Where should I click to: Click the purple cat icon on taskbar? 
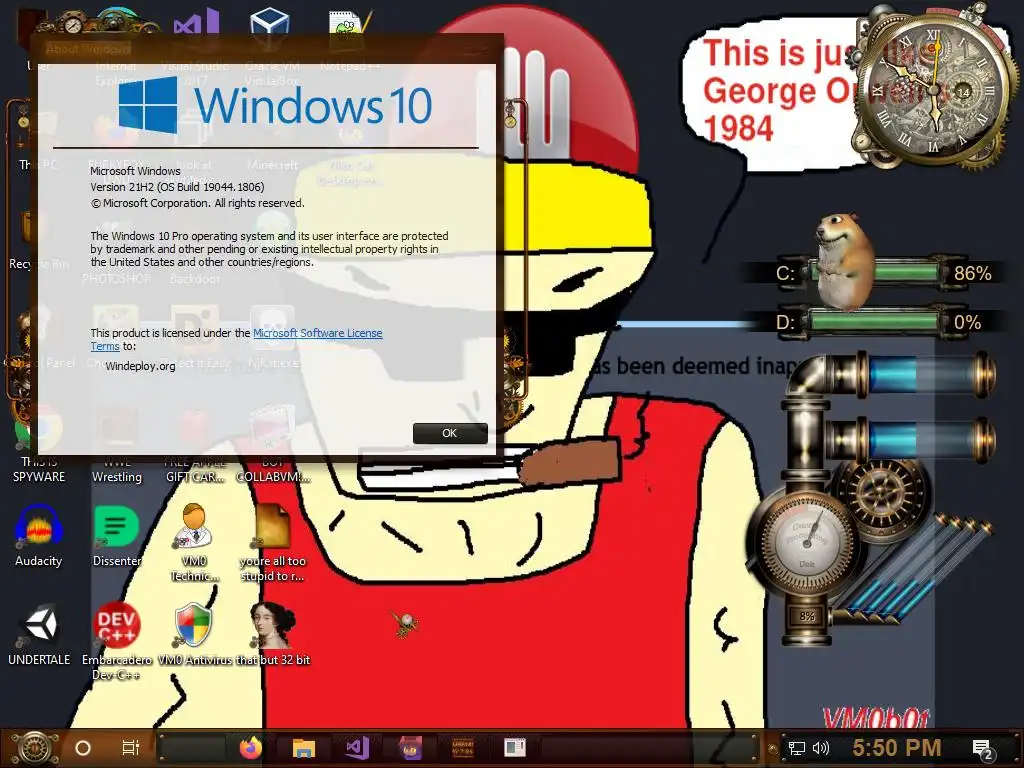[x=411, y=748]
